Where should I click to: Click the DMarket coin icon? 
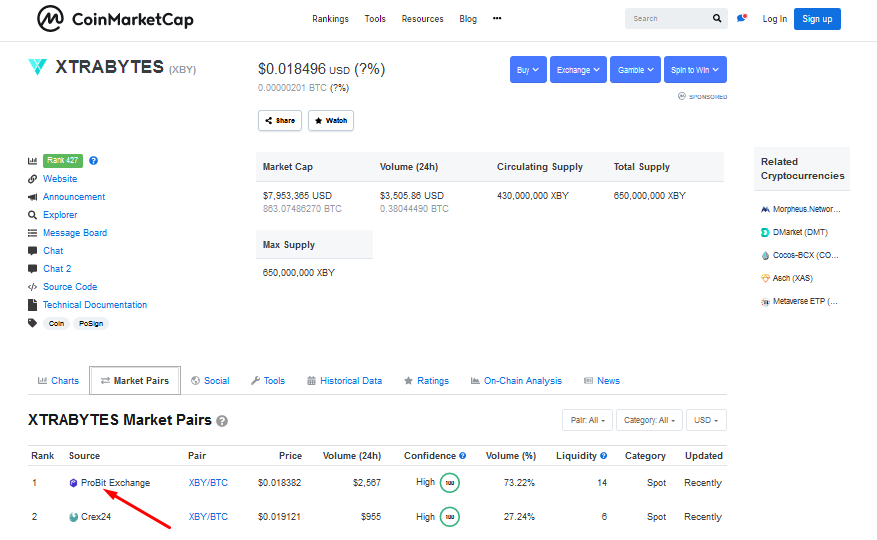(x=765, y=232)
